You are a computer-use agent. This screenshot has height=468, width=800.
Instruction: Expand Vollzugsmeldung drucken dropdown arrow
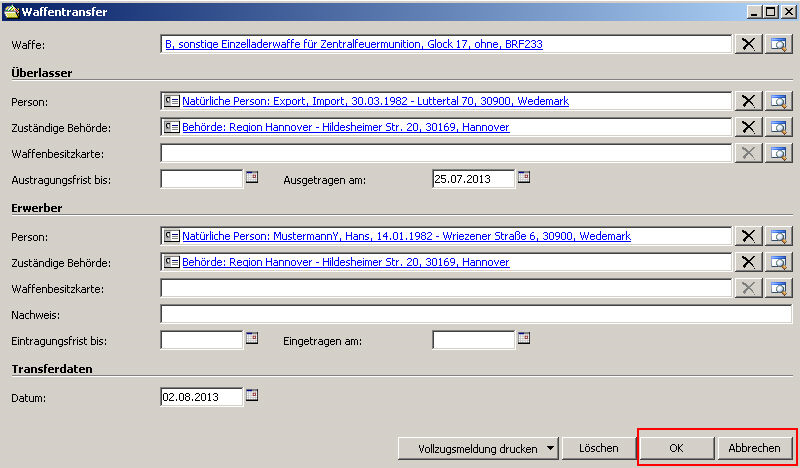(x=550, y=449)
